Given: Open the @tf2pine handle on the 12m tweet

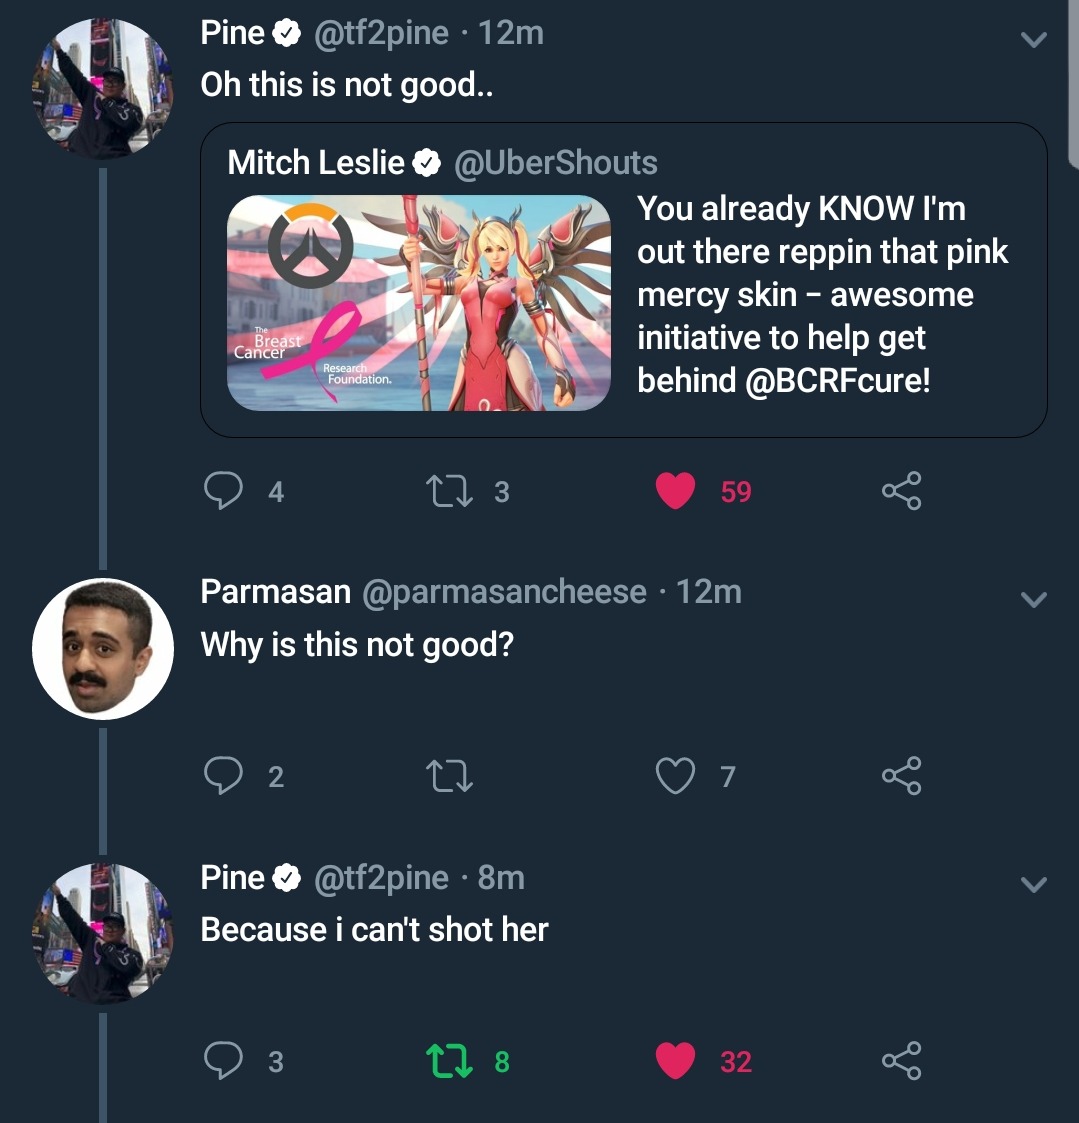Looking at the screenshot, I should (x=381, y=33).
